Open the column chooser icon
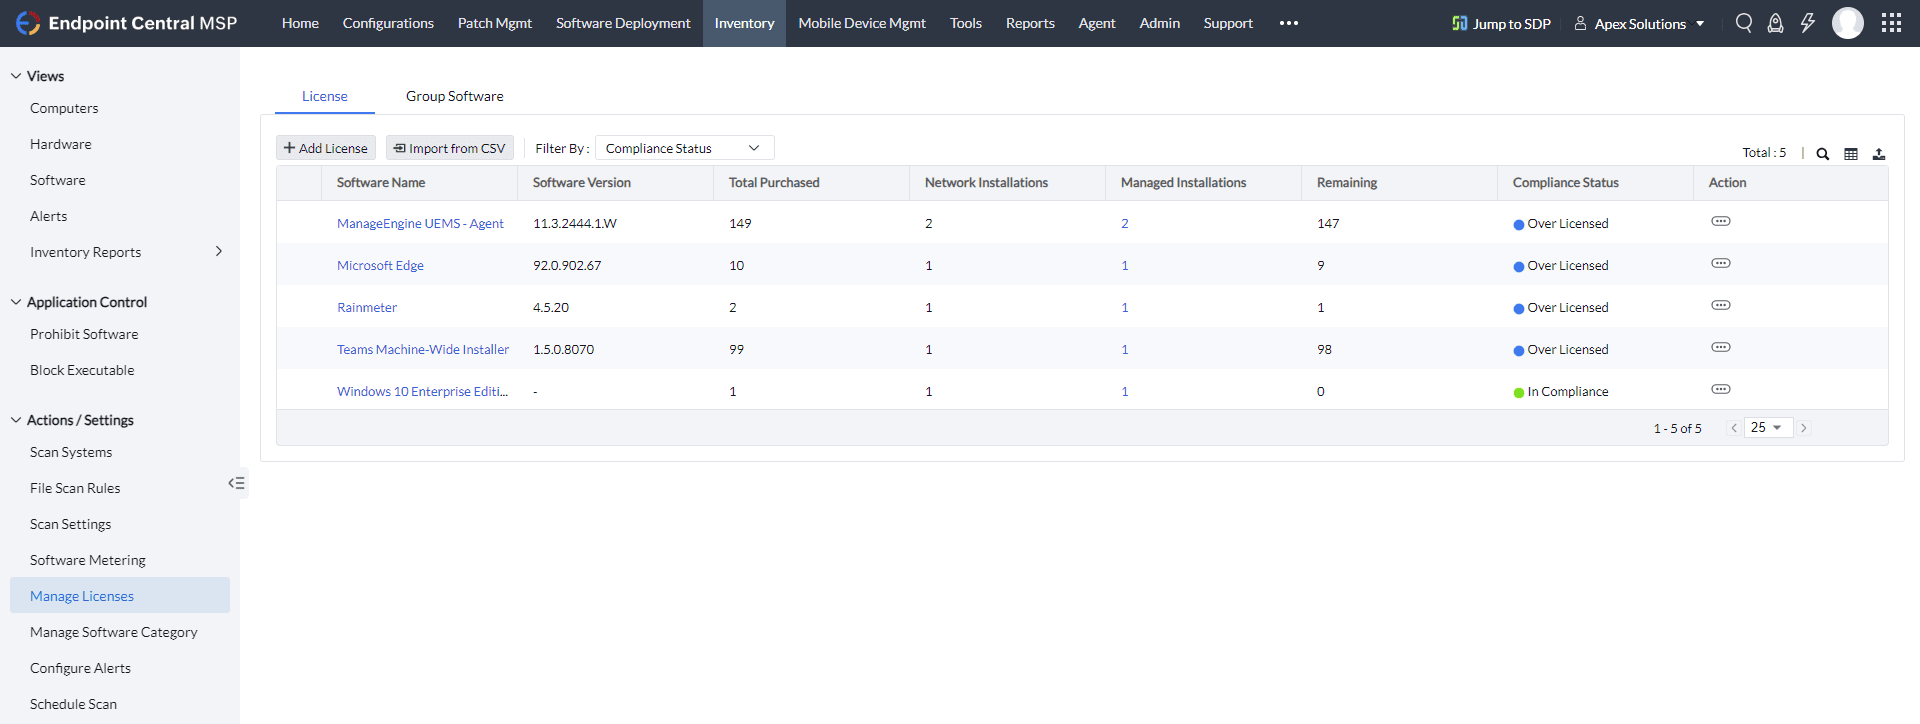Screen dimensions: 1920x724 (x=1851, y=154)
